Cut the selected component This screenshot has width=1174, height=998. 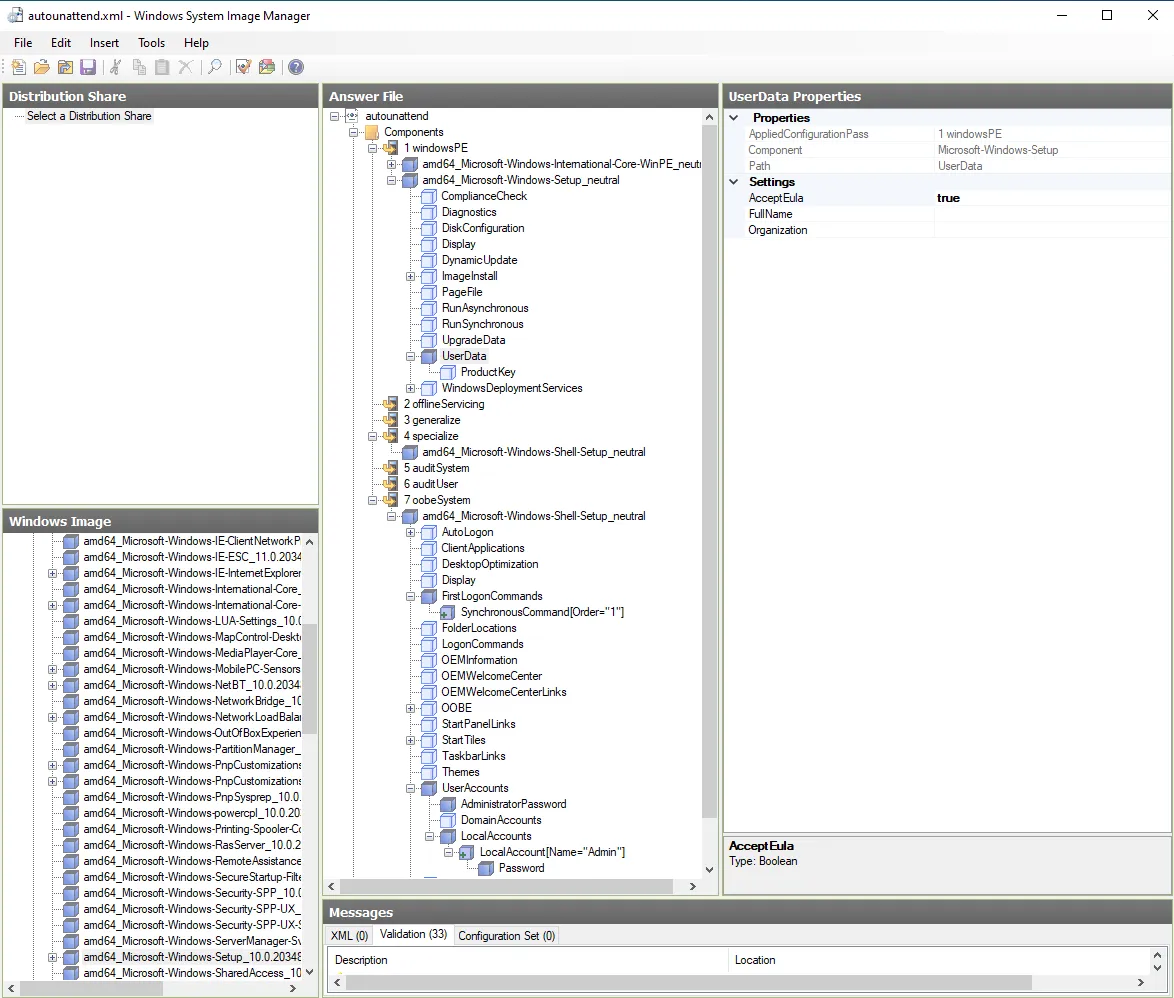(x=115, y=67)
